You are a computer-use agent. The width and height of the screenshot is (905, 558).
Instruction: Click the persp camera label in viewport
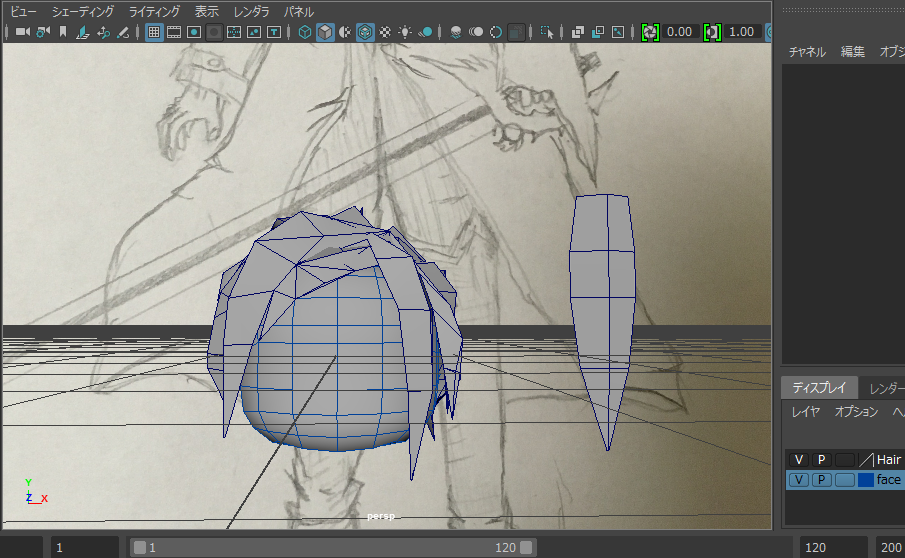coord(381,516)
